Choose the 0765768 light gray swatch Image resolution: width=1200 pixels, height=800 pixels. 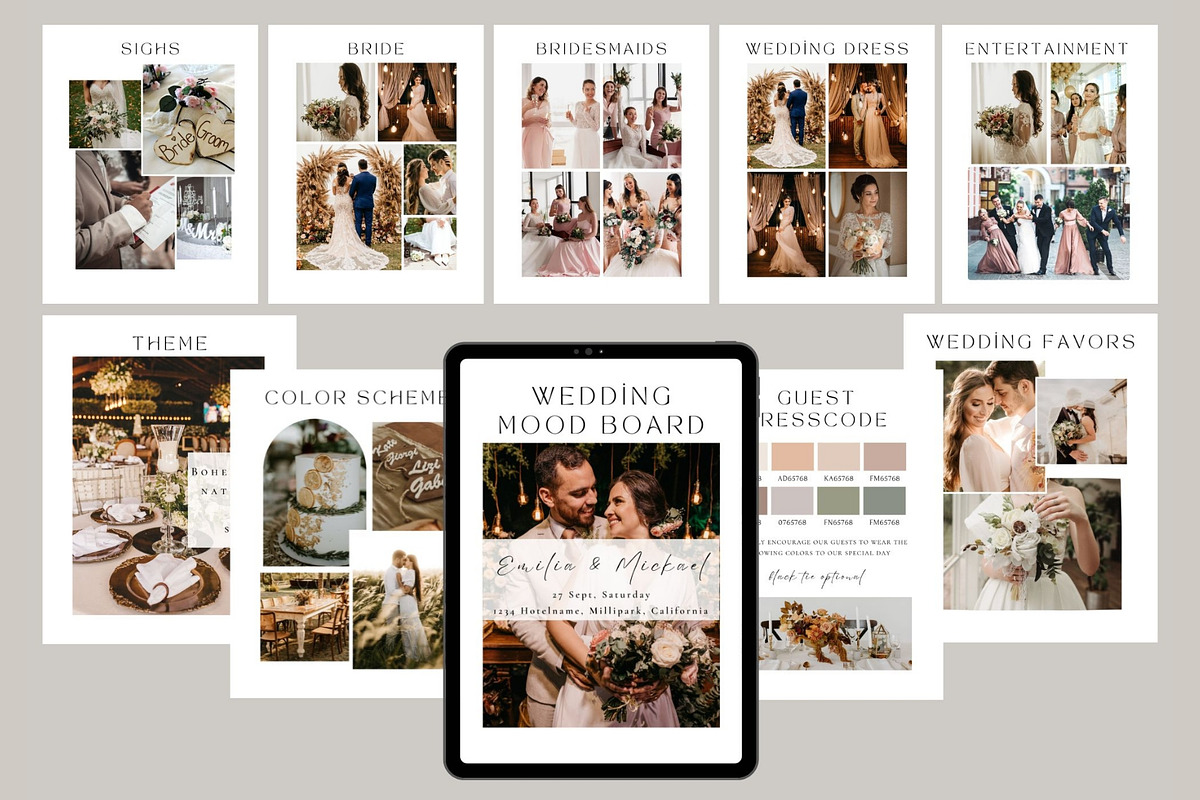tap(792, 500)
